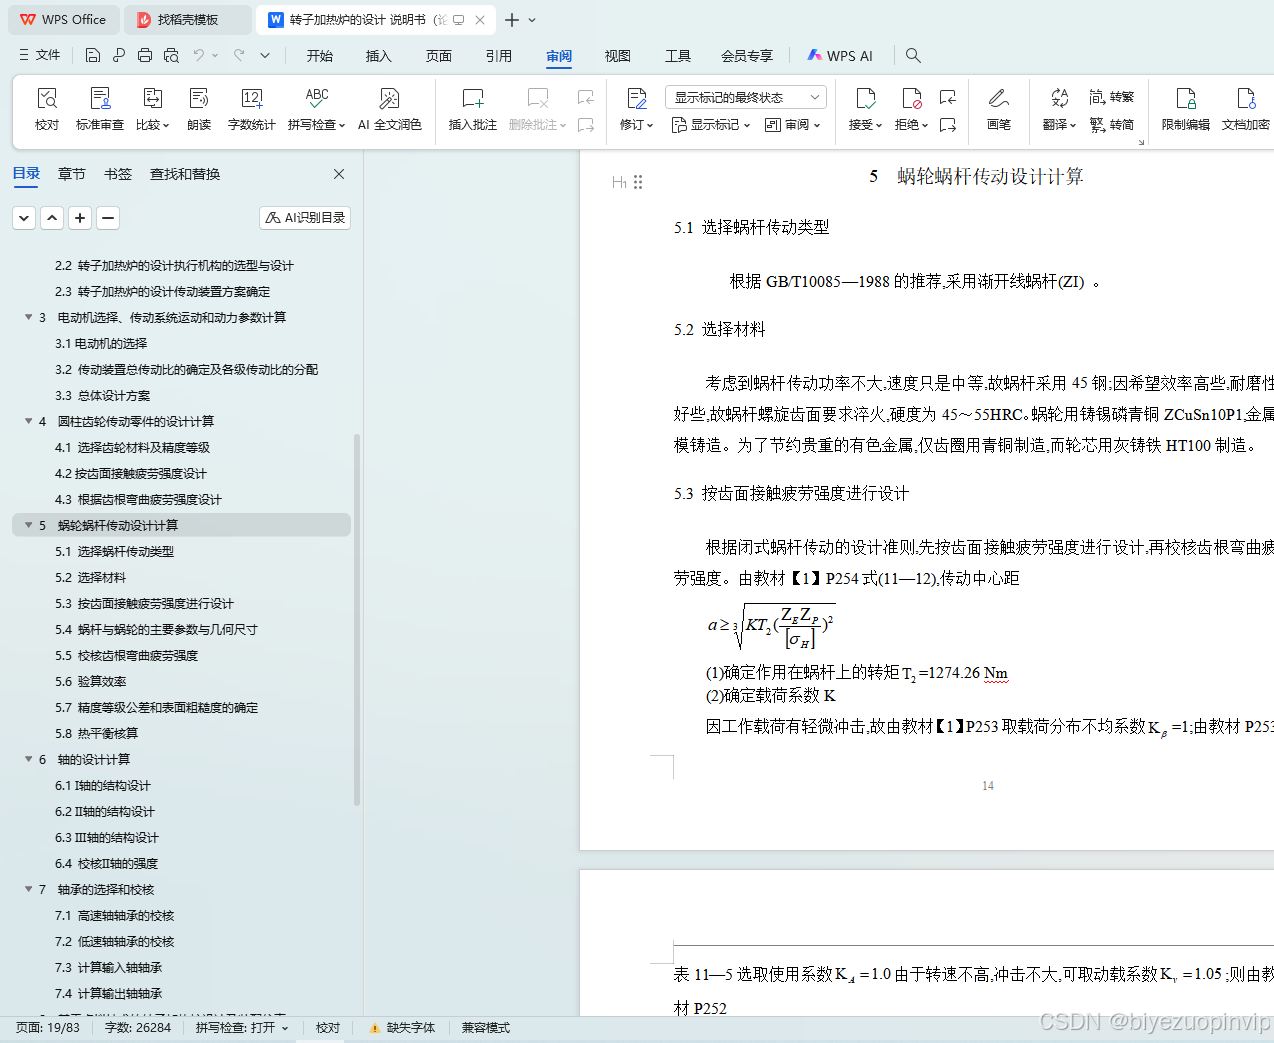Open the 文件 menu

click(x=40, y=55)
